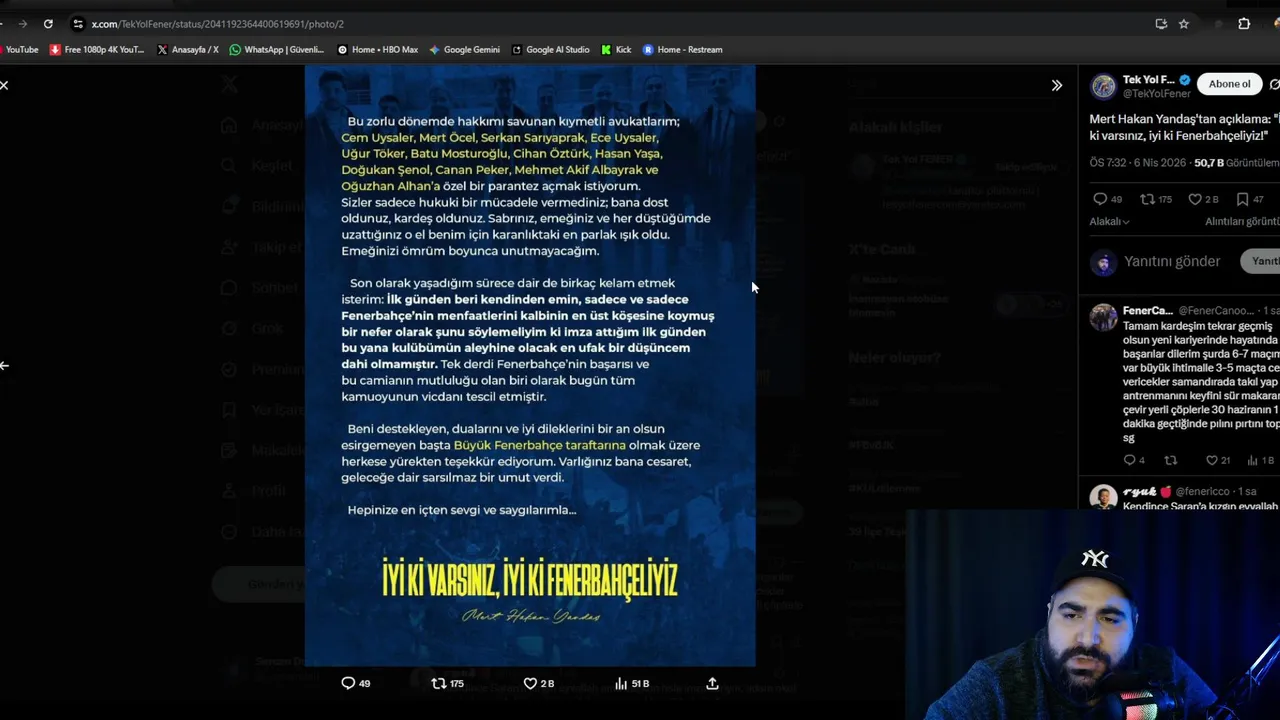Go to the previous photo with left arrow

pyautogui.click(x=4, y=365)
